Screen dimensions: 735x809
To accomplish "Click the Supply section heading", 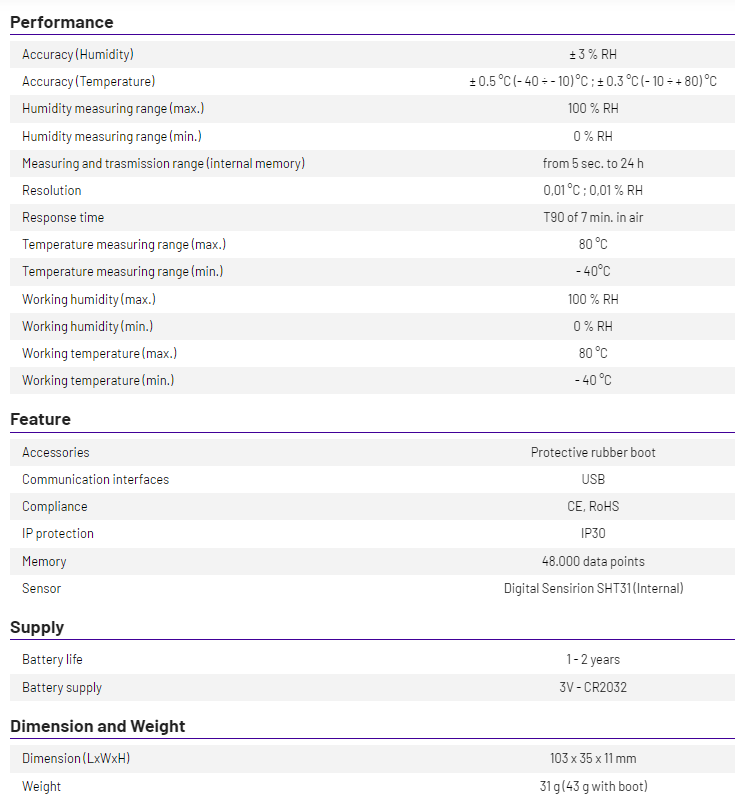I will [37, 627].
